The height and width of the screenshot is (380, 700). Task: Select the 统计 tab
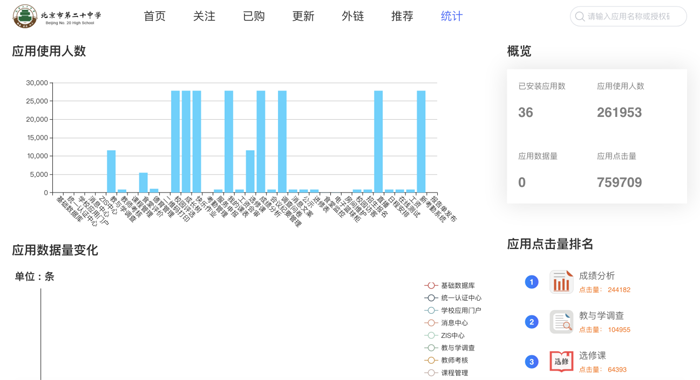tap(452, 16)
